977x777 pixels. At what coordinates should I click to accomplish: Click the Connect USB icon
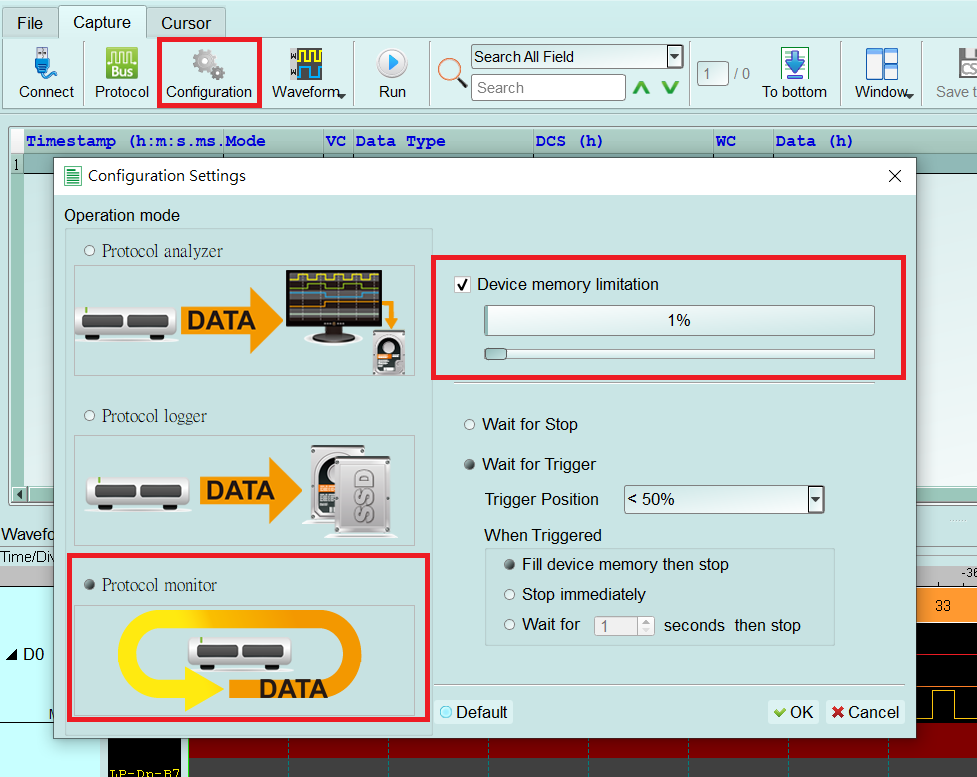pyautogui.click(x=45, y=64)
